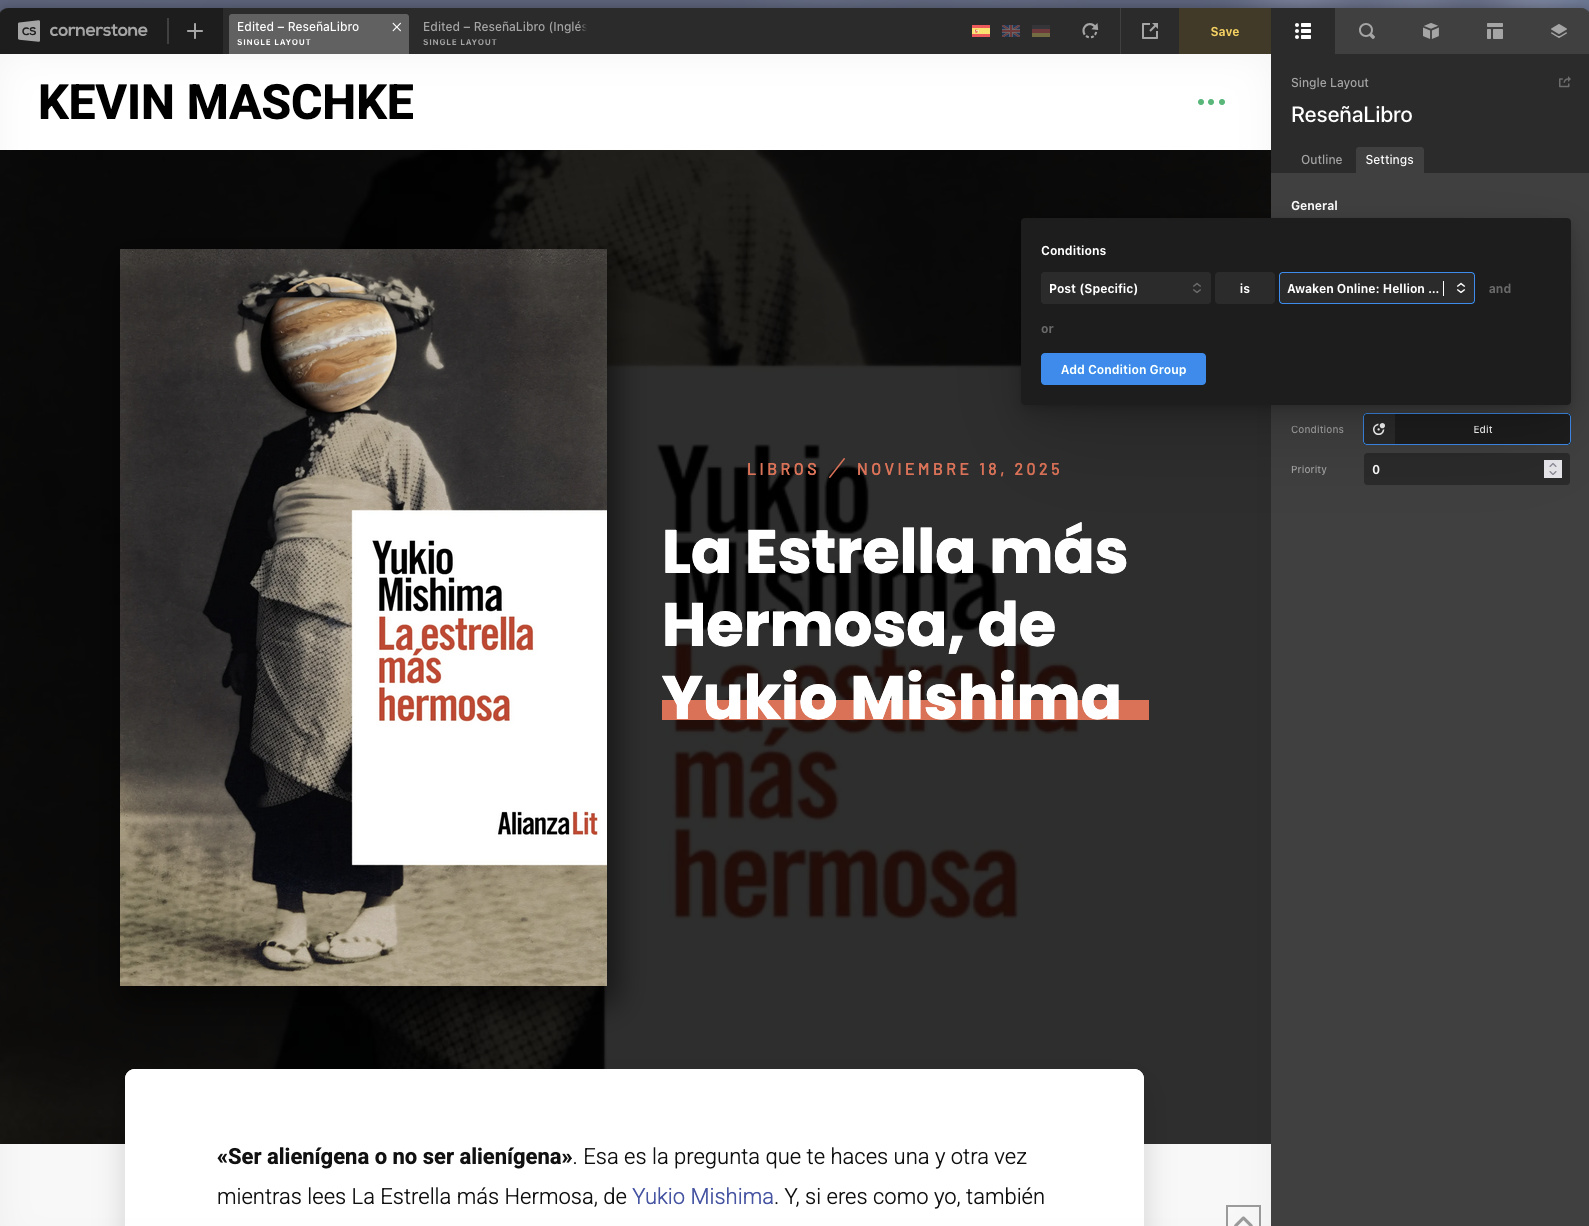1589x1226 pixels.
Task: Switch preview language to Spanish flag
Action: point(981,31)
